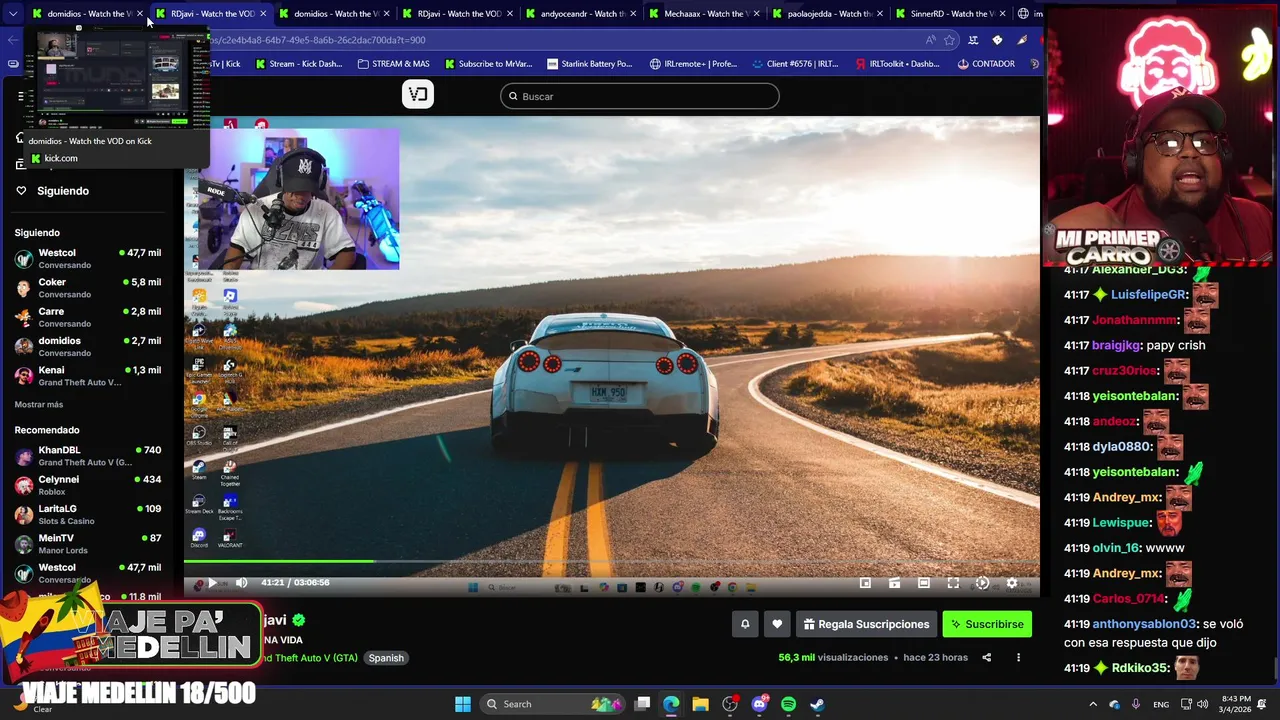Open OBS Studio from taskbar

coord(730,704)
